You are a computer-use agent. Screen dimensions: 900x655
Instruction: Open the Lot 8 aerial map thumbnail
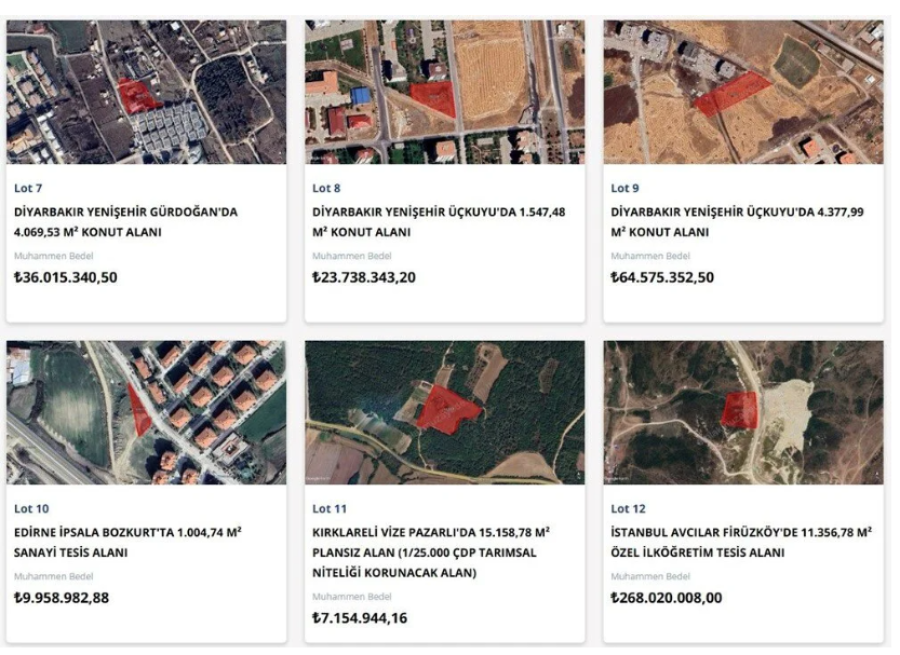tap(445, 92)
